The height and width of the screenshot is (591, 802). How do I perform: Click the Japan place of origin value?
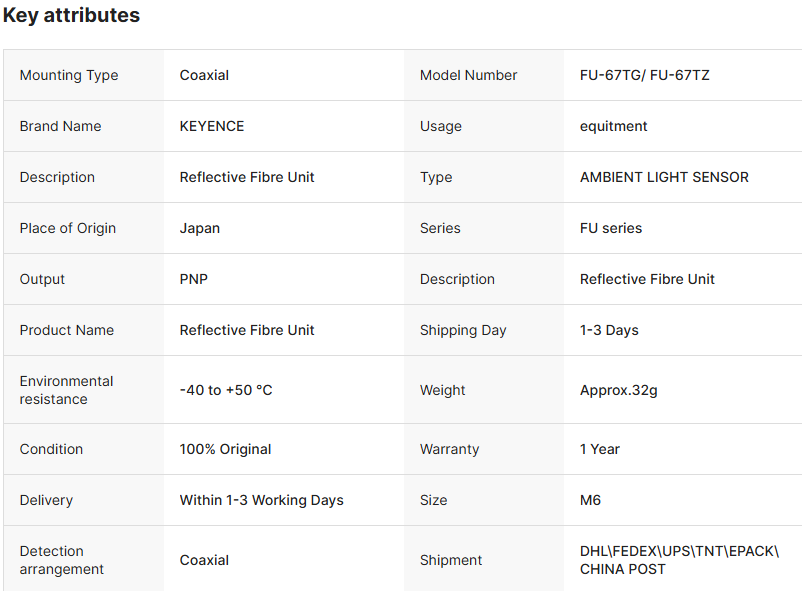200,228
